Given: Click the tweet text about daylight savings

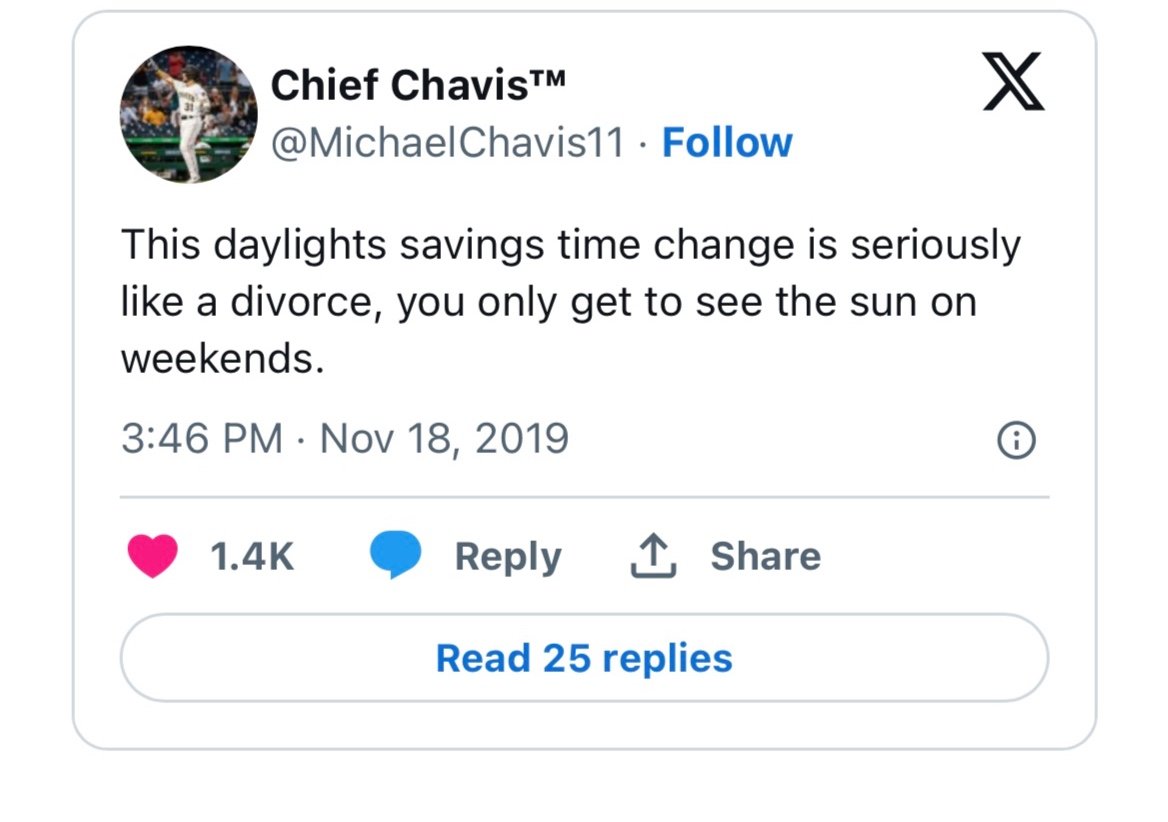Looking at the screenshot, I should click(x=571, y=302).
